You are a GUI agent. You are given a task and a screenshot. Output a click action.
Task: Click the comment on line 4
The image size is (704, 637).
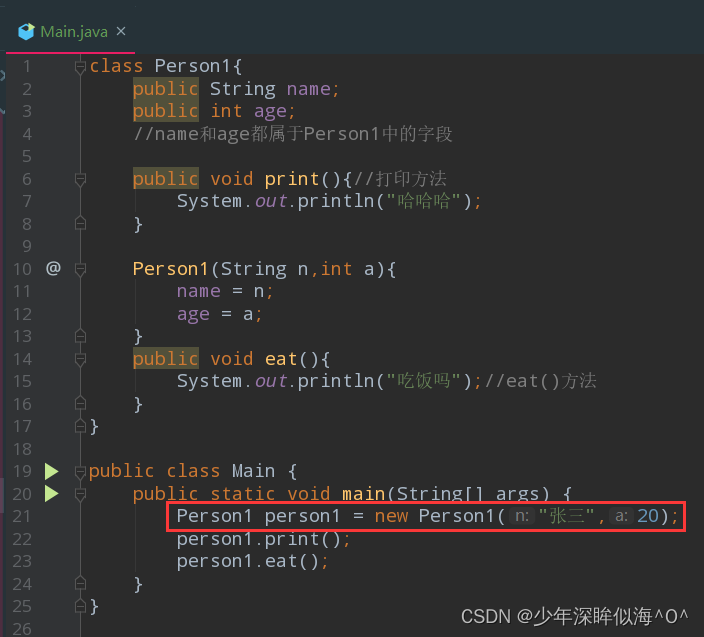click(293, 134)
